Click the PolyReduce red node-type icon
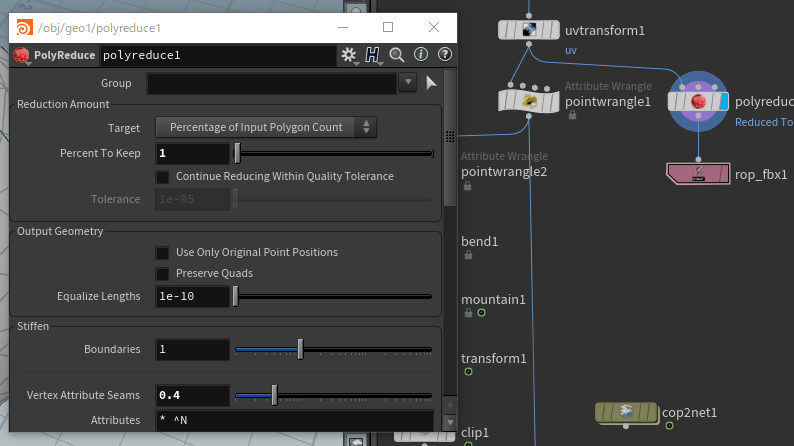Screen dimensions: 794x446 (21, 55)
